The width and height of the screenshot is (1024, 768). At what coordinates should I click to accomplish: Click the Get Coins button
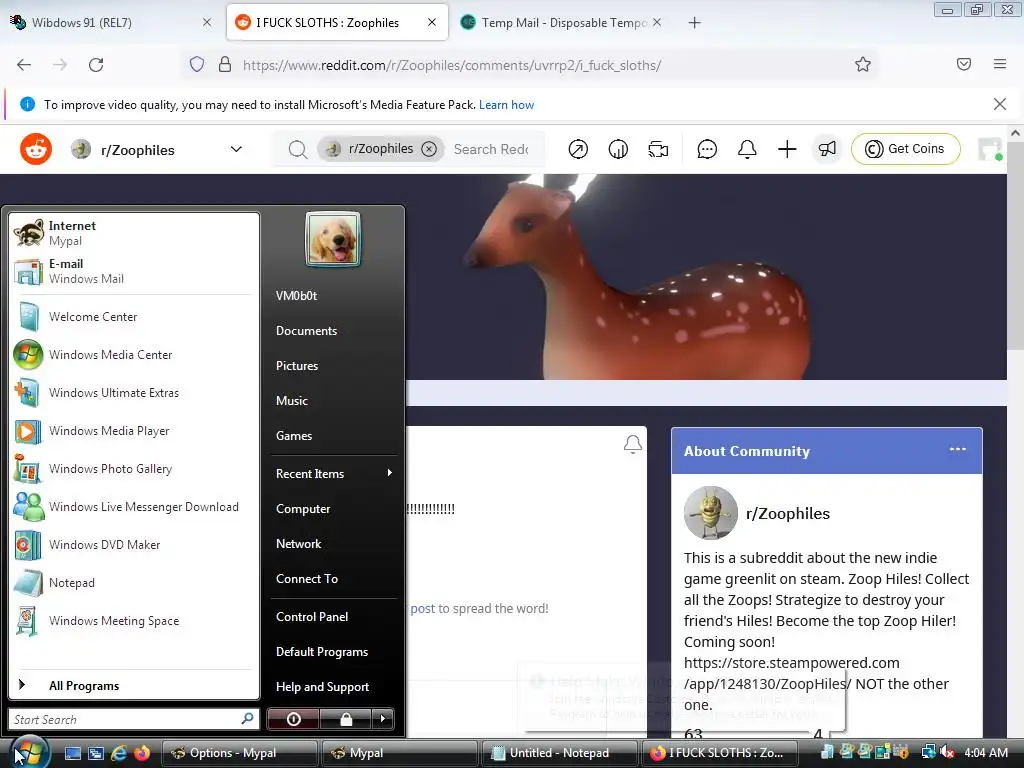coord(905,149)
